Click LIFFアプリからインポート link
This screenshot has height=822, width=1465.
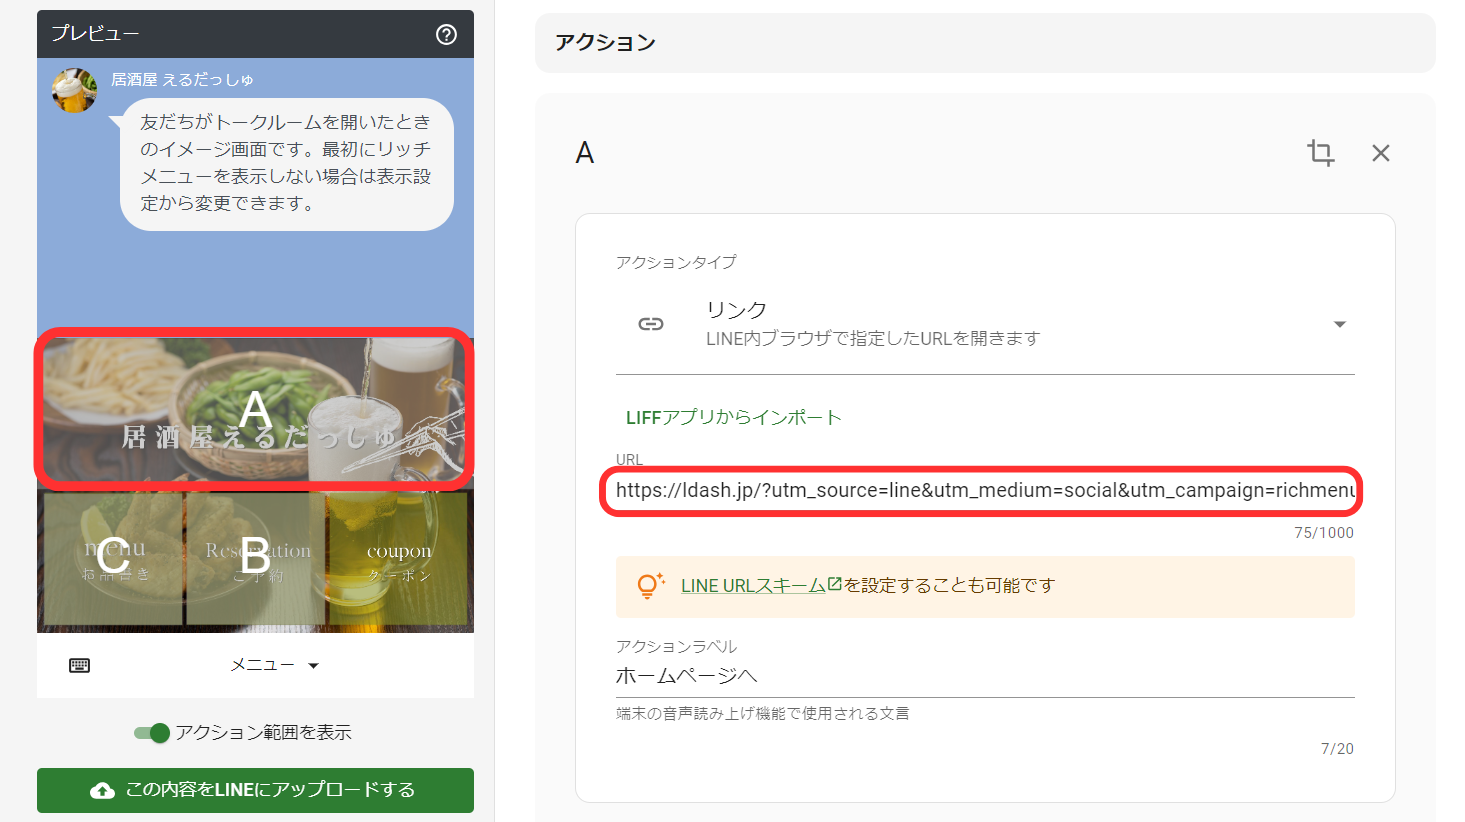733,418
